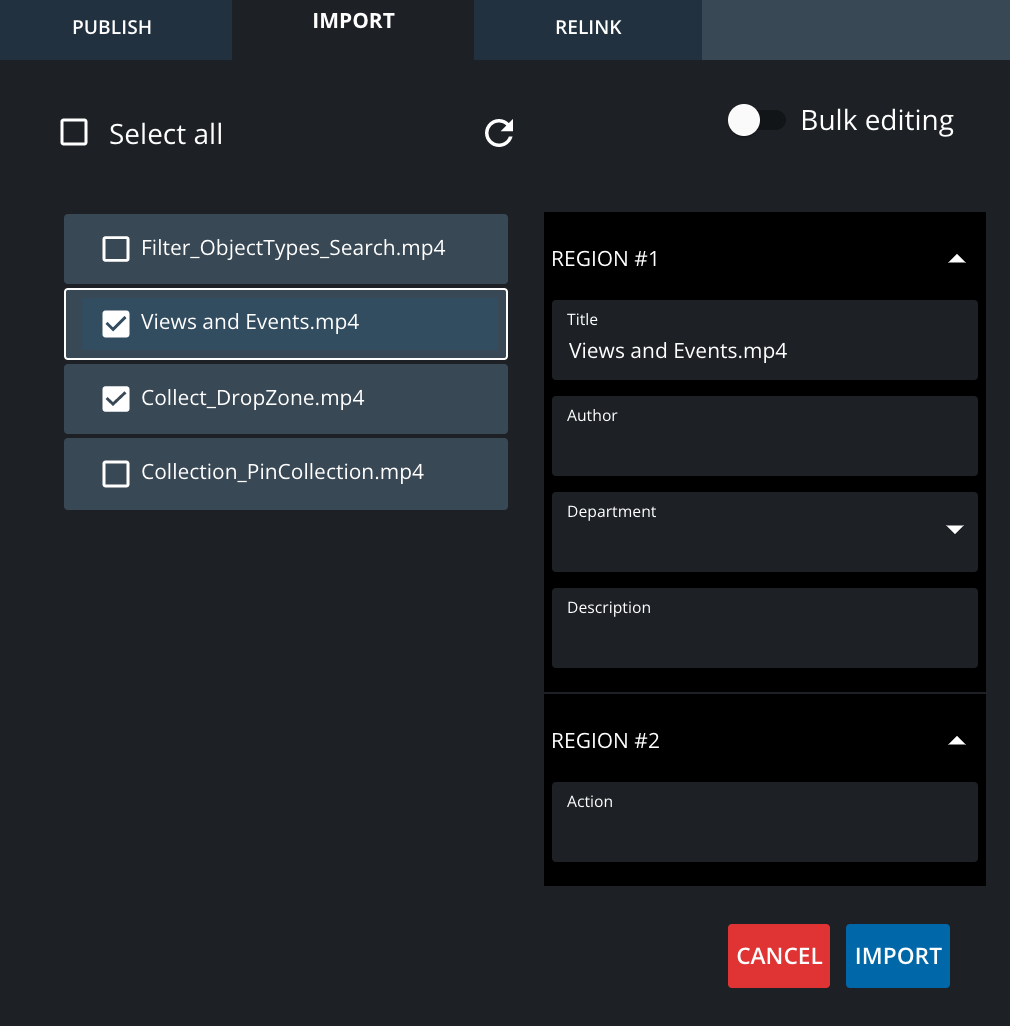Check Filter_ObjectTypes_Search.mp4

click(x=115, y=248)
